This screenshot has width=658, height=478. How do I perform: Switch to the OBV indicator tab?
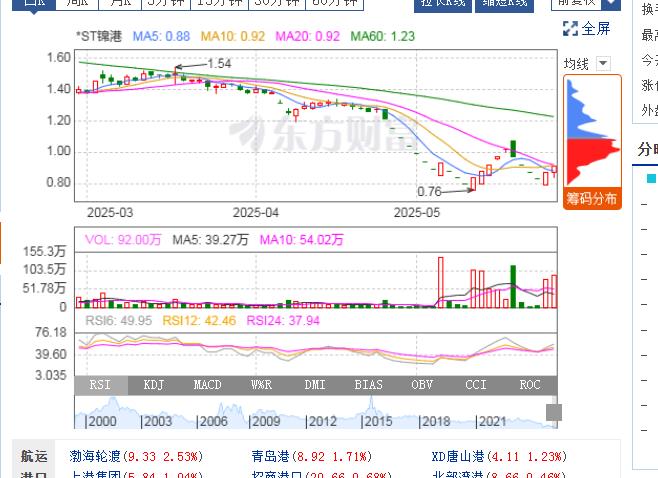(x=422, y=385)
